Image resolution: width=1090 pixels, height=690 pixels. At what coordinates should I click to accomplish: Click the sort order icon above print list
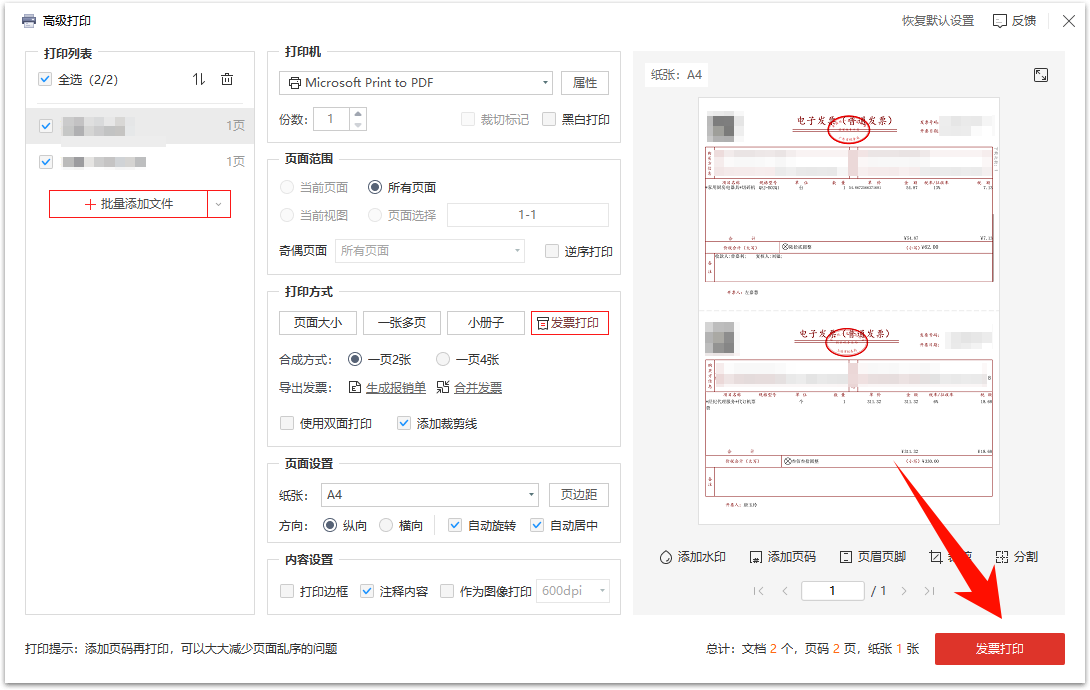tap(201, 79)
